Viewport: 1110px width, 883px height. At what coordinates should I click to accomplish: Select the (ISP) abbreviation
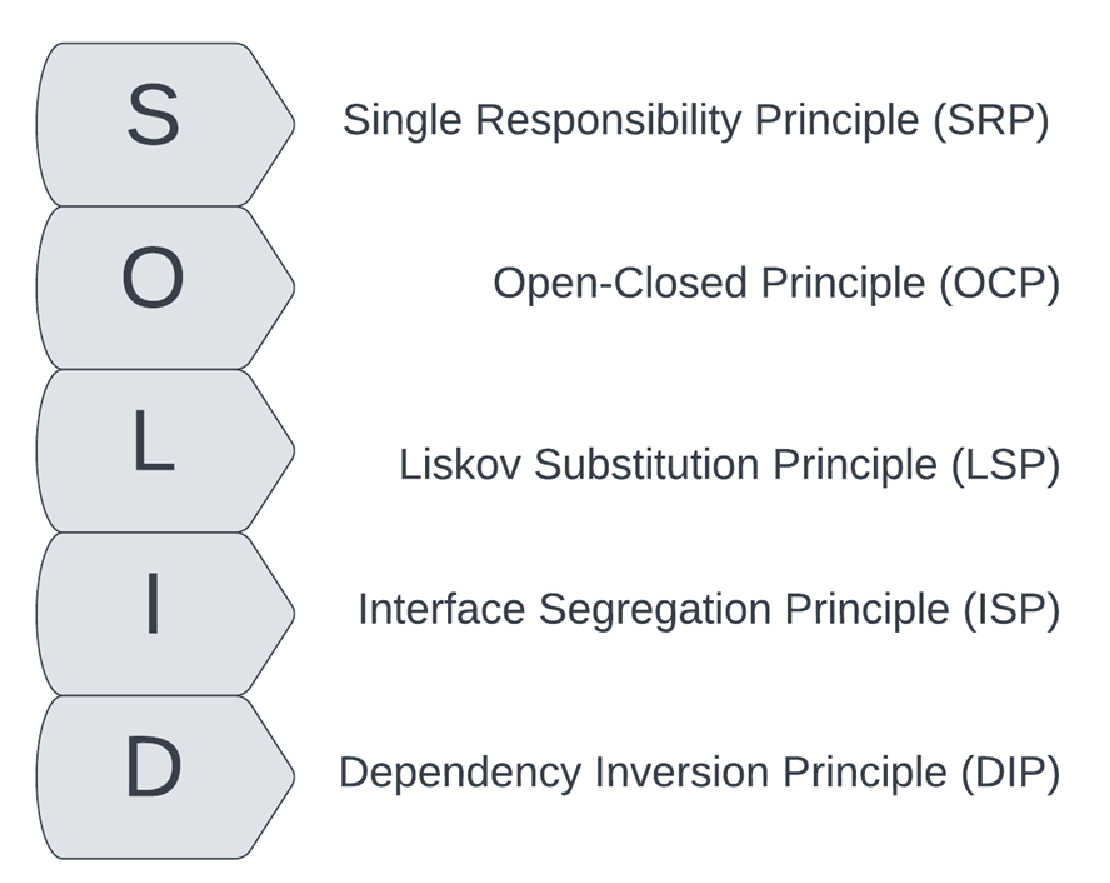click(1011, 610)
